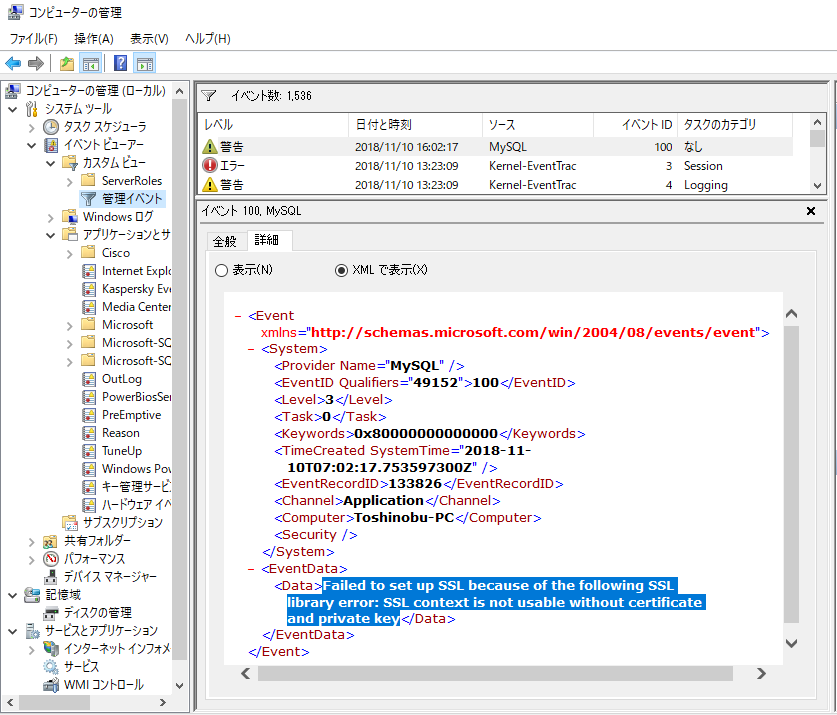The image size is (837, 715).
Task: Sort events by ソース column header
Action: coord(538,124)
